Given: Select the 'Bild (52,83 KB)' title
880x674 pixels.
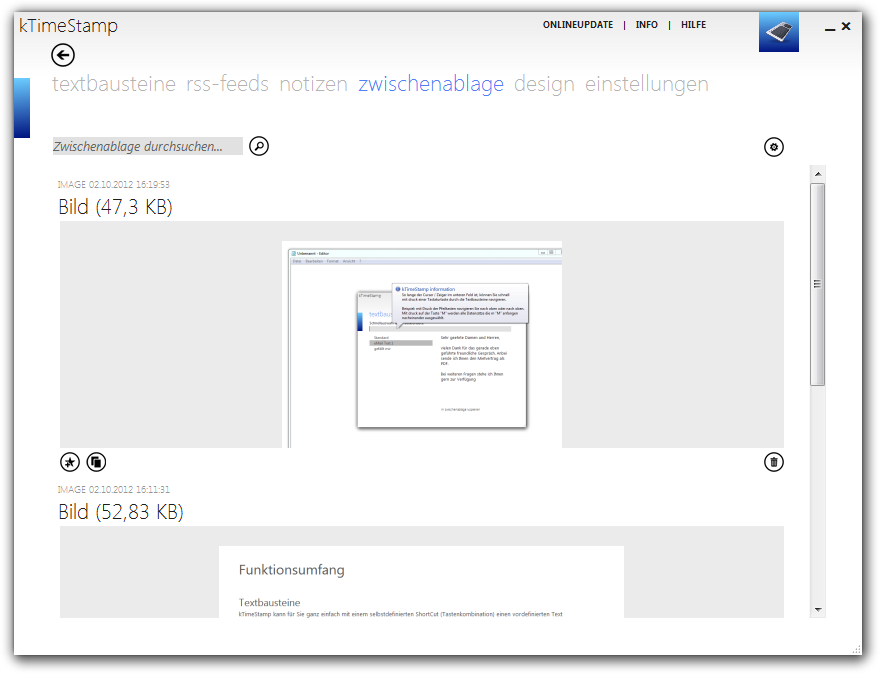Looking at the screenshot, I should [x=121, y=512].
